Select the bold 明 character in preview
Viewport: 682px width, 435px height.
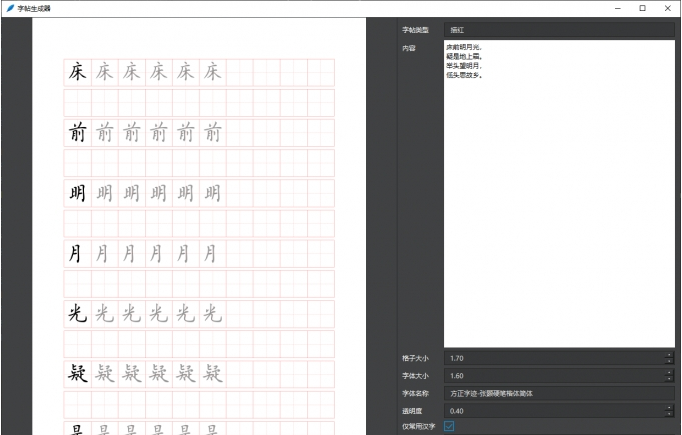[77, 193]
